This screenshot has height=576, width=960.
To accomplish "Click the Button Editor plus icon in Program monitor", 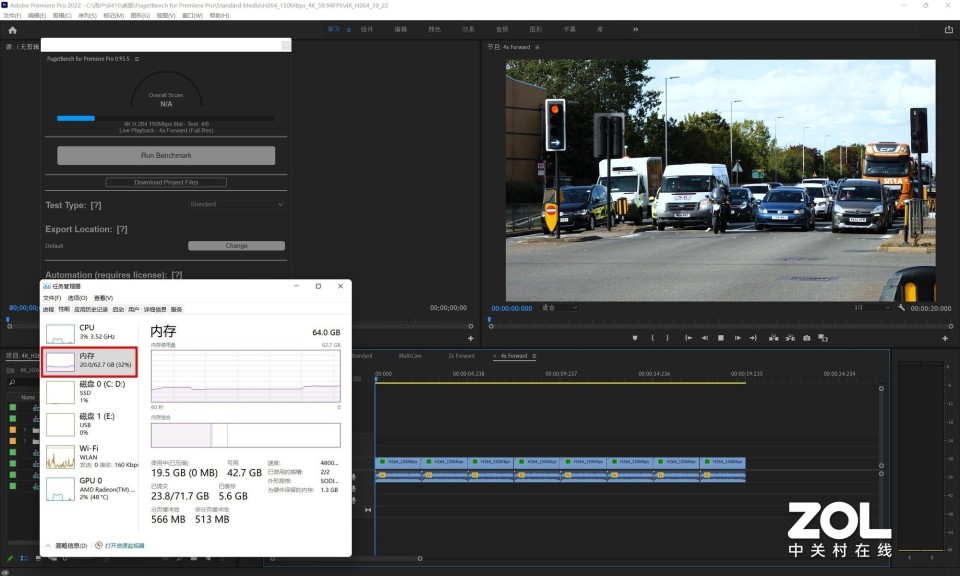I will pyautogui.click(x=946, y=339).
